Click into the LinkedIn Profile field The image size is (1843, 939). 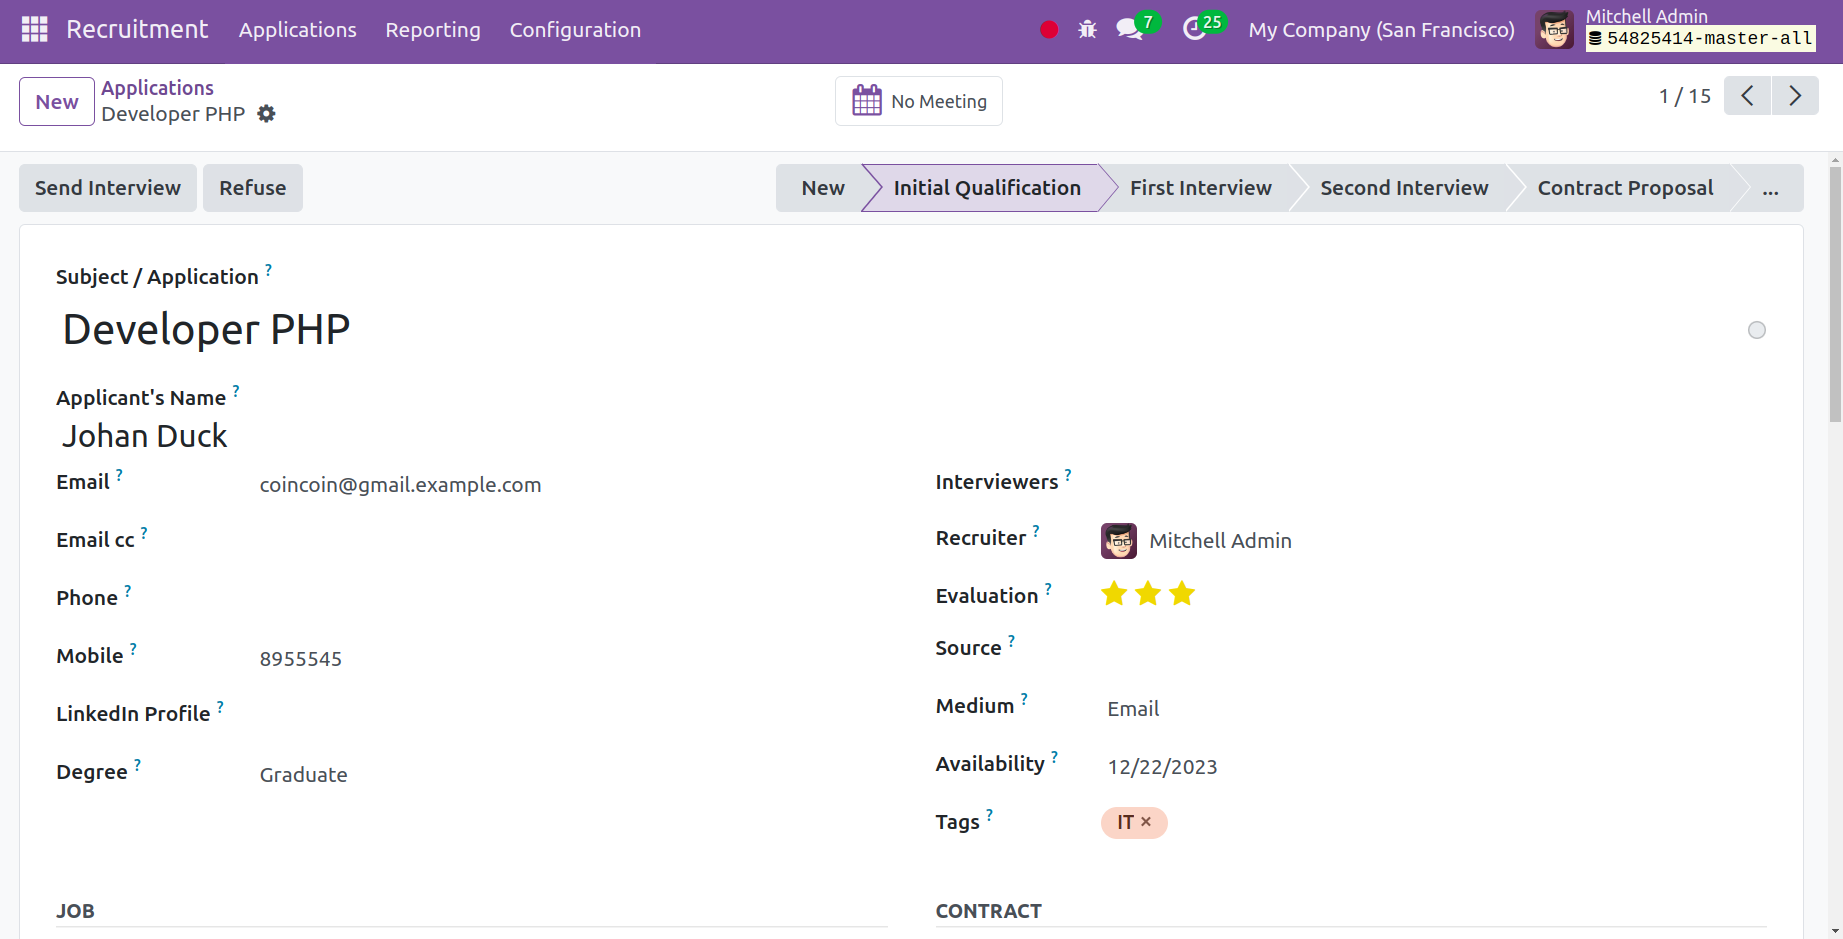(x=570, y=717)
